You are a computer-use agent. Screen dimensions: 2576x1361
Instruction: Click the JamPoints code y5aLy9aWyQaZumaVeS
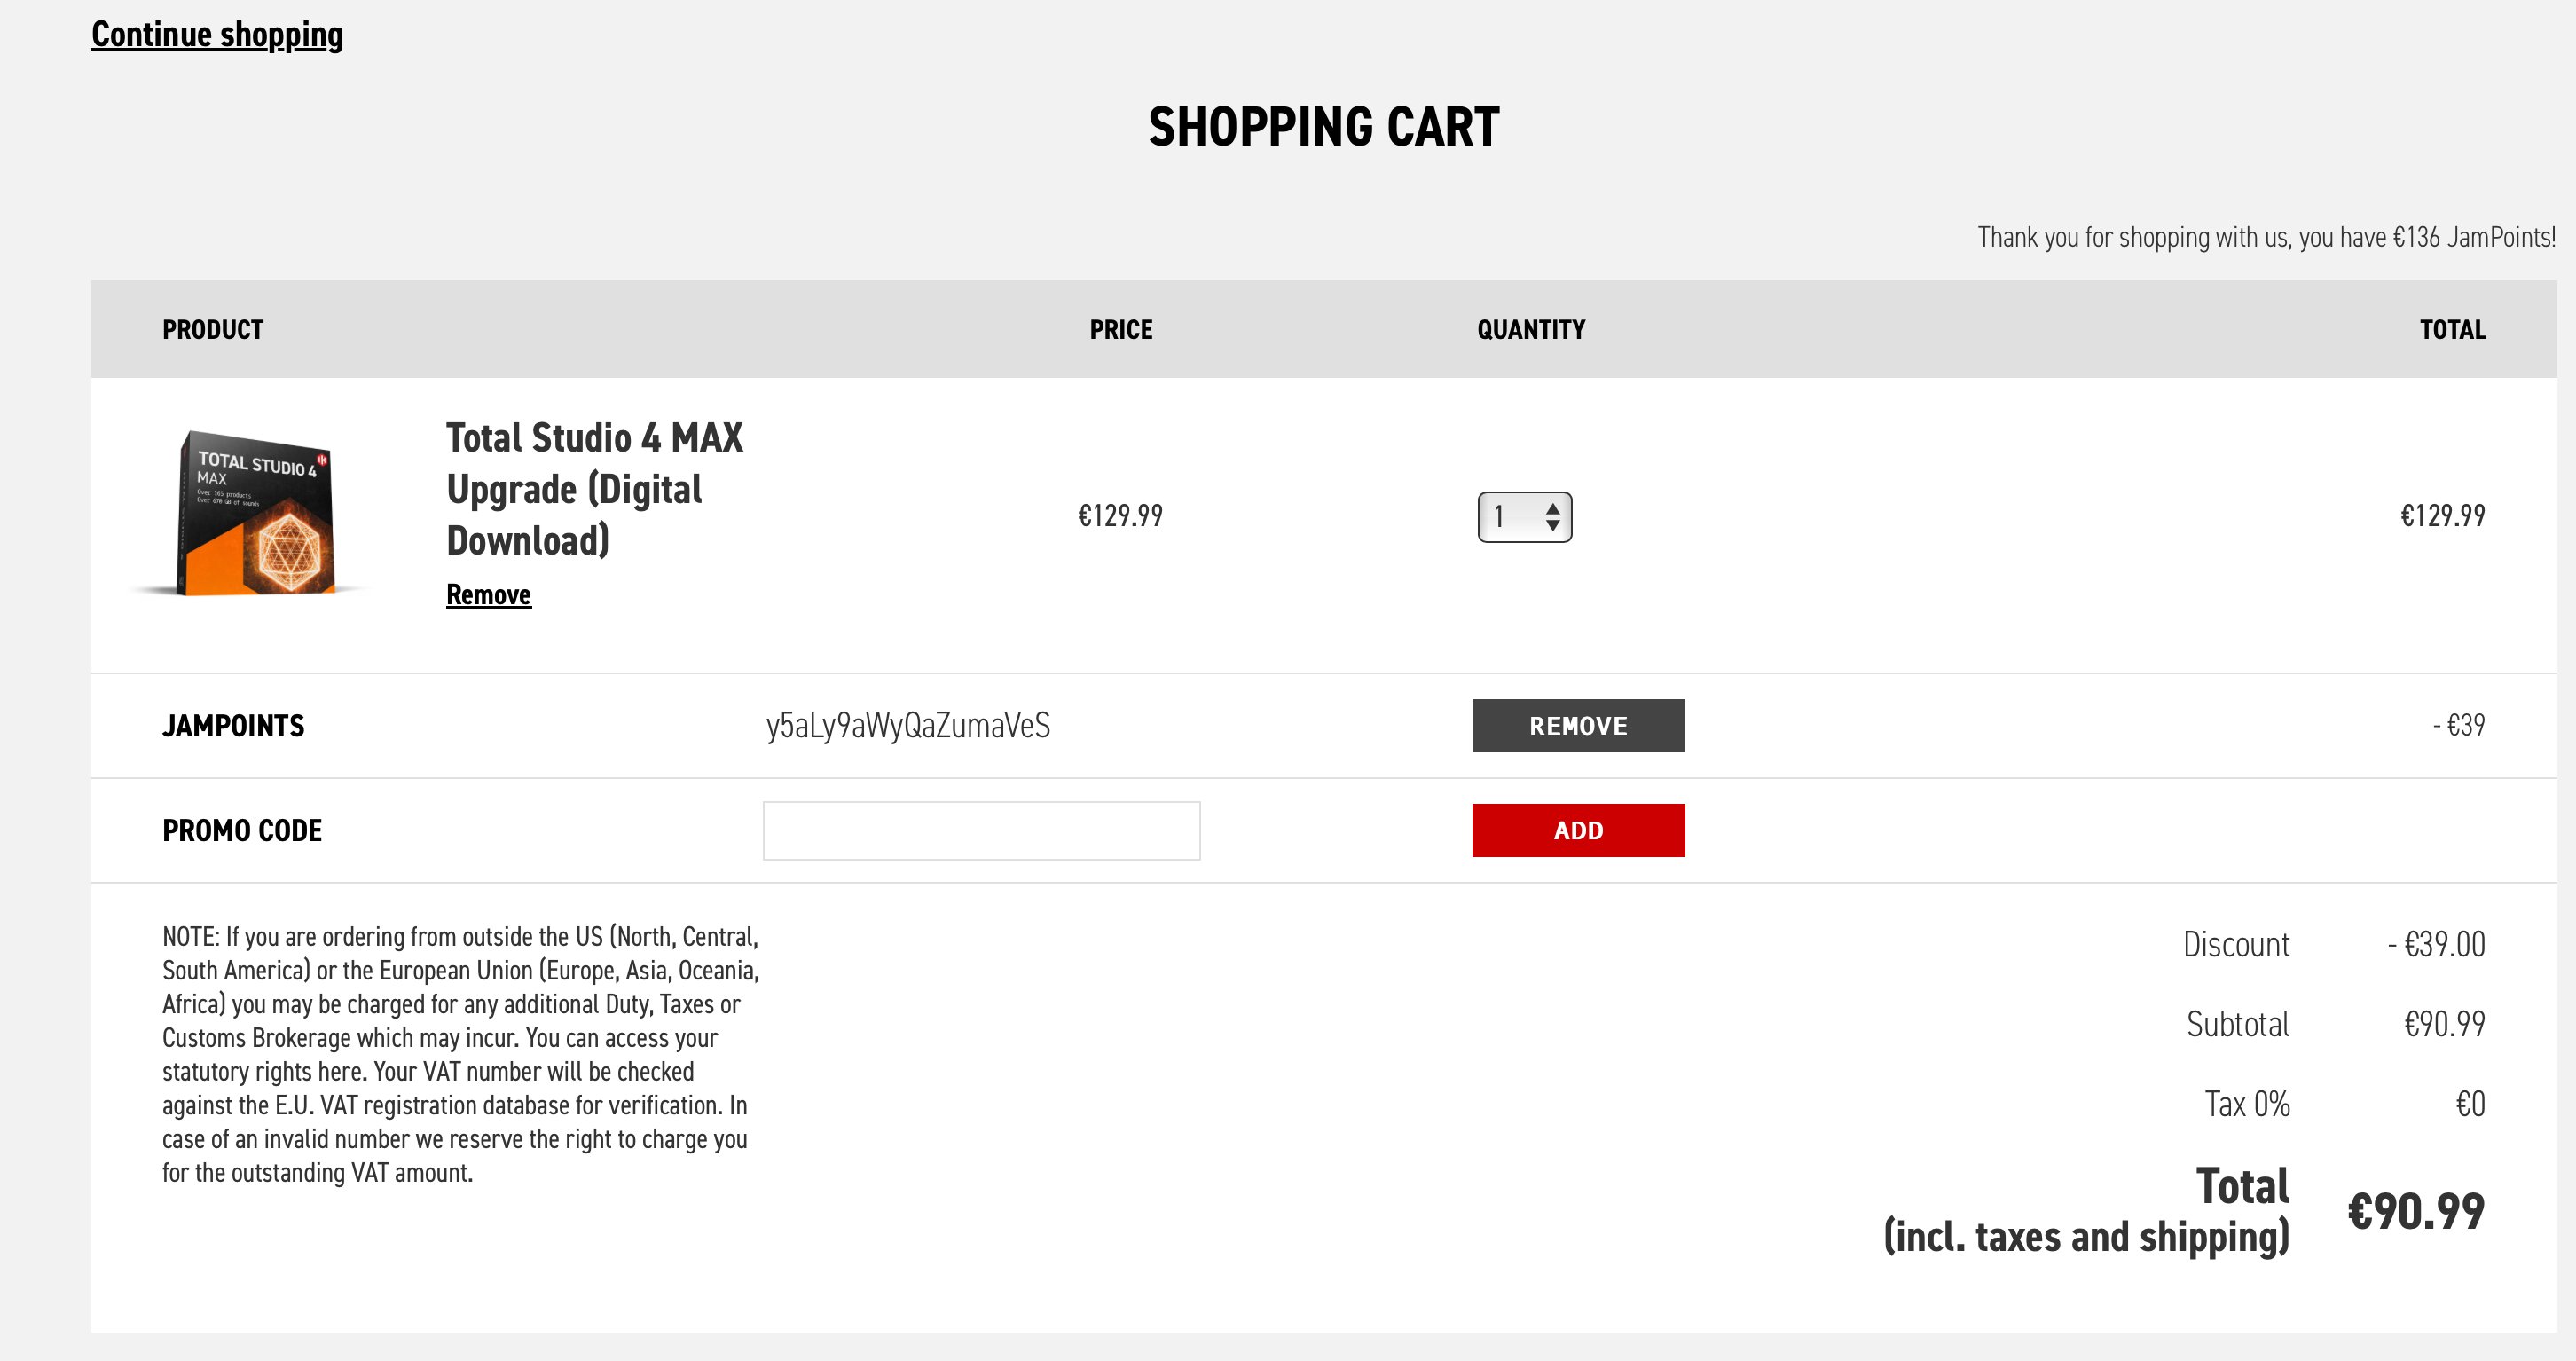click(907, 725)
